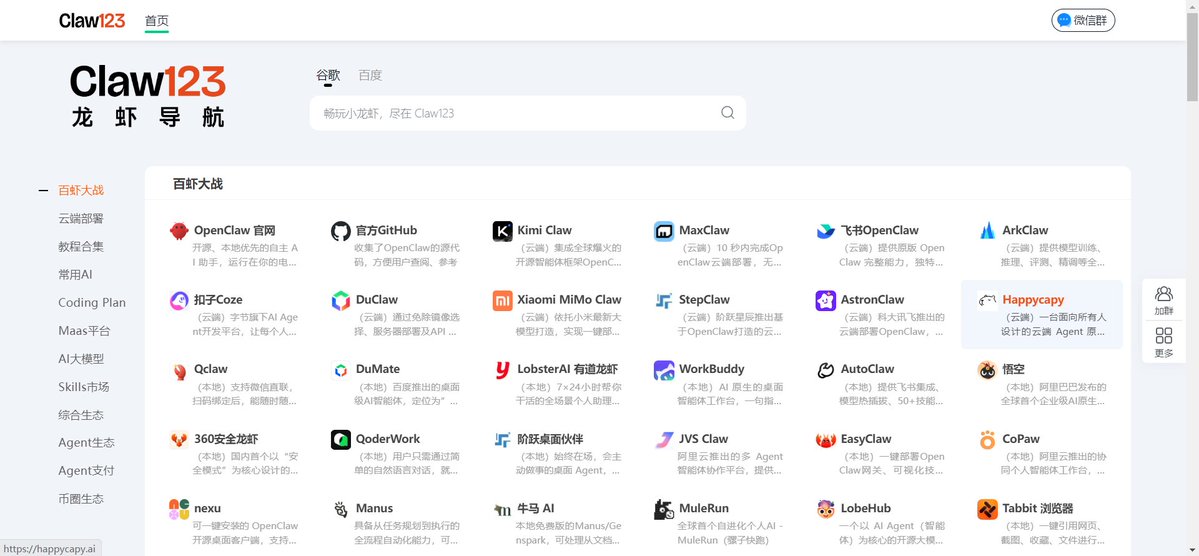Open the EasyClaw lobster icon
The height and width of the screenshot is (556, 1199).
coord(826,440)
